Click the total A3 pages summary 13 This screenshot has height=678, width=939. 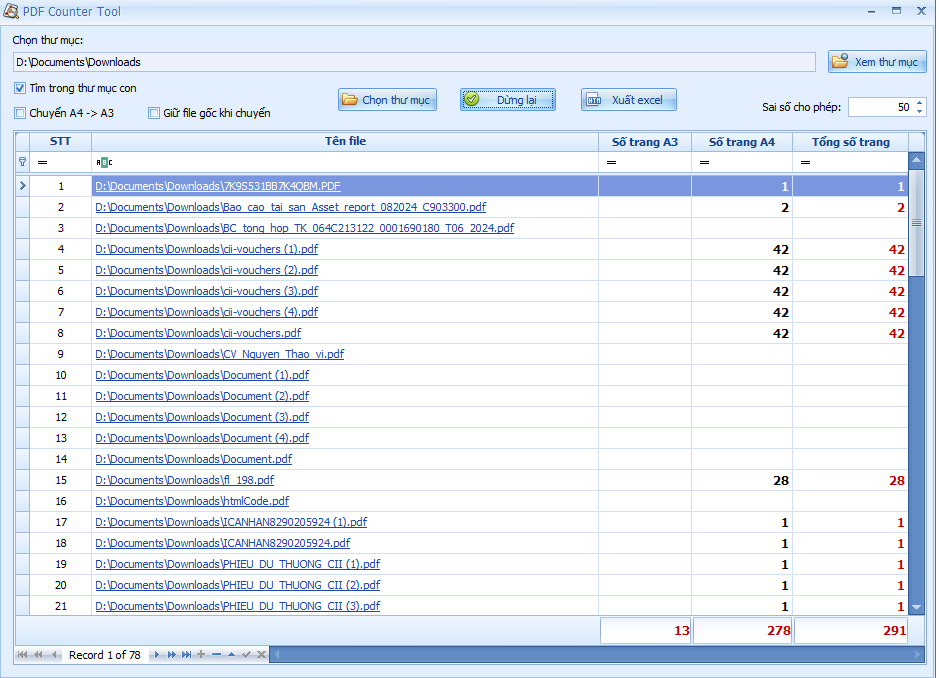tap(646, 630)
